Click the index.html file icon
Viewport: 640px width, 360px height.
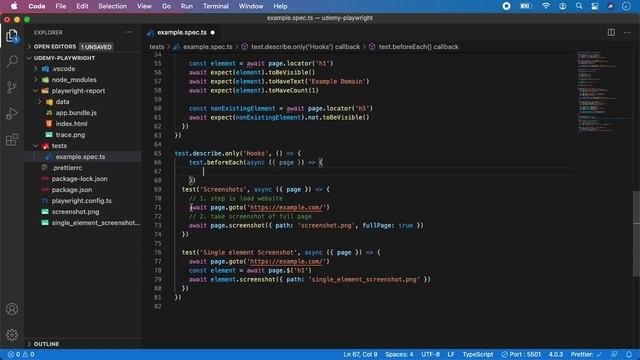(x=49, y=124)
